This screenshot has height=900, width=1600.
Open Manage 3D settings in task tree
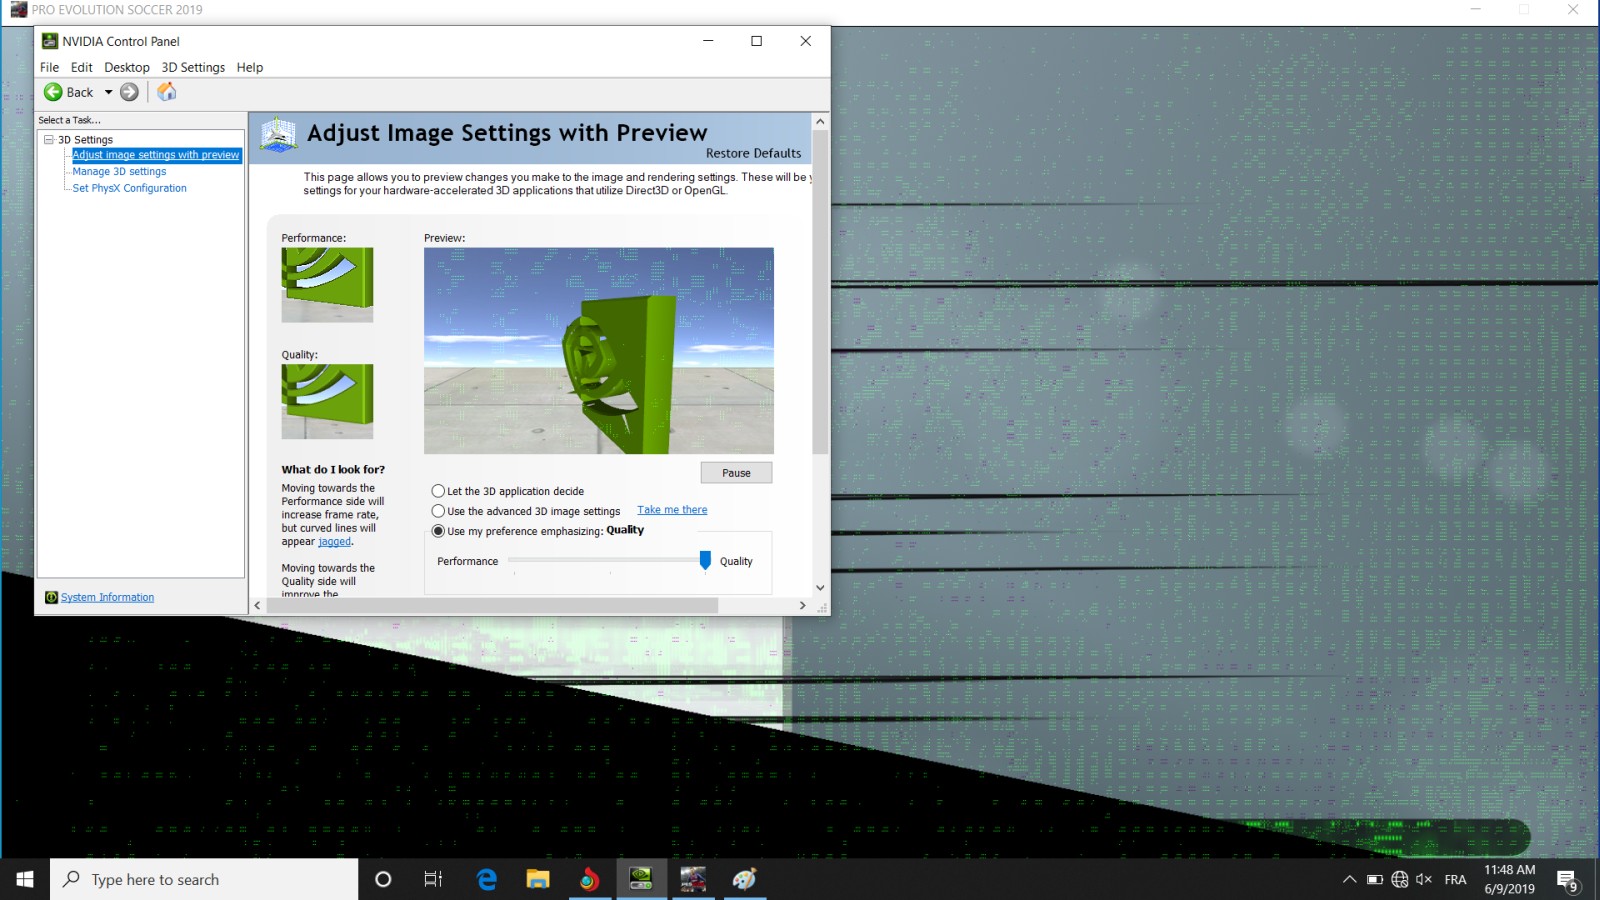pyautogui.click(x=119, y=171)
